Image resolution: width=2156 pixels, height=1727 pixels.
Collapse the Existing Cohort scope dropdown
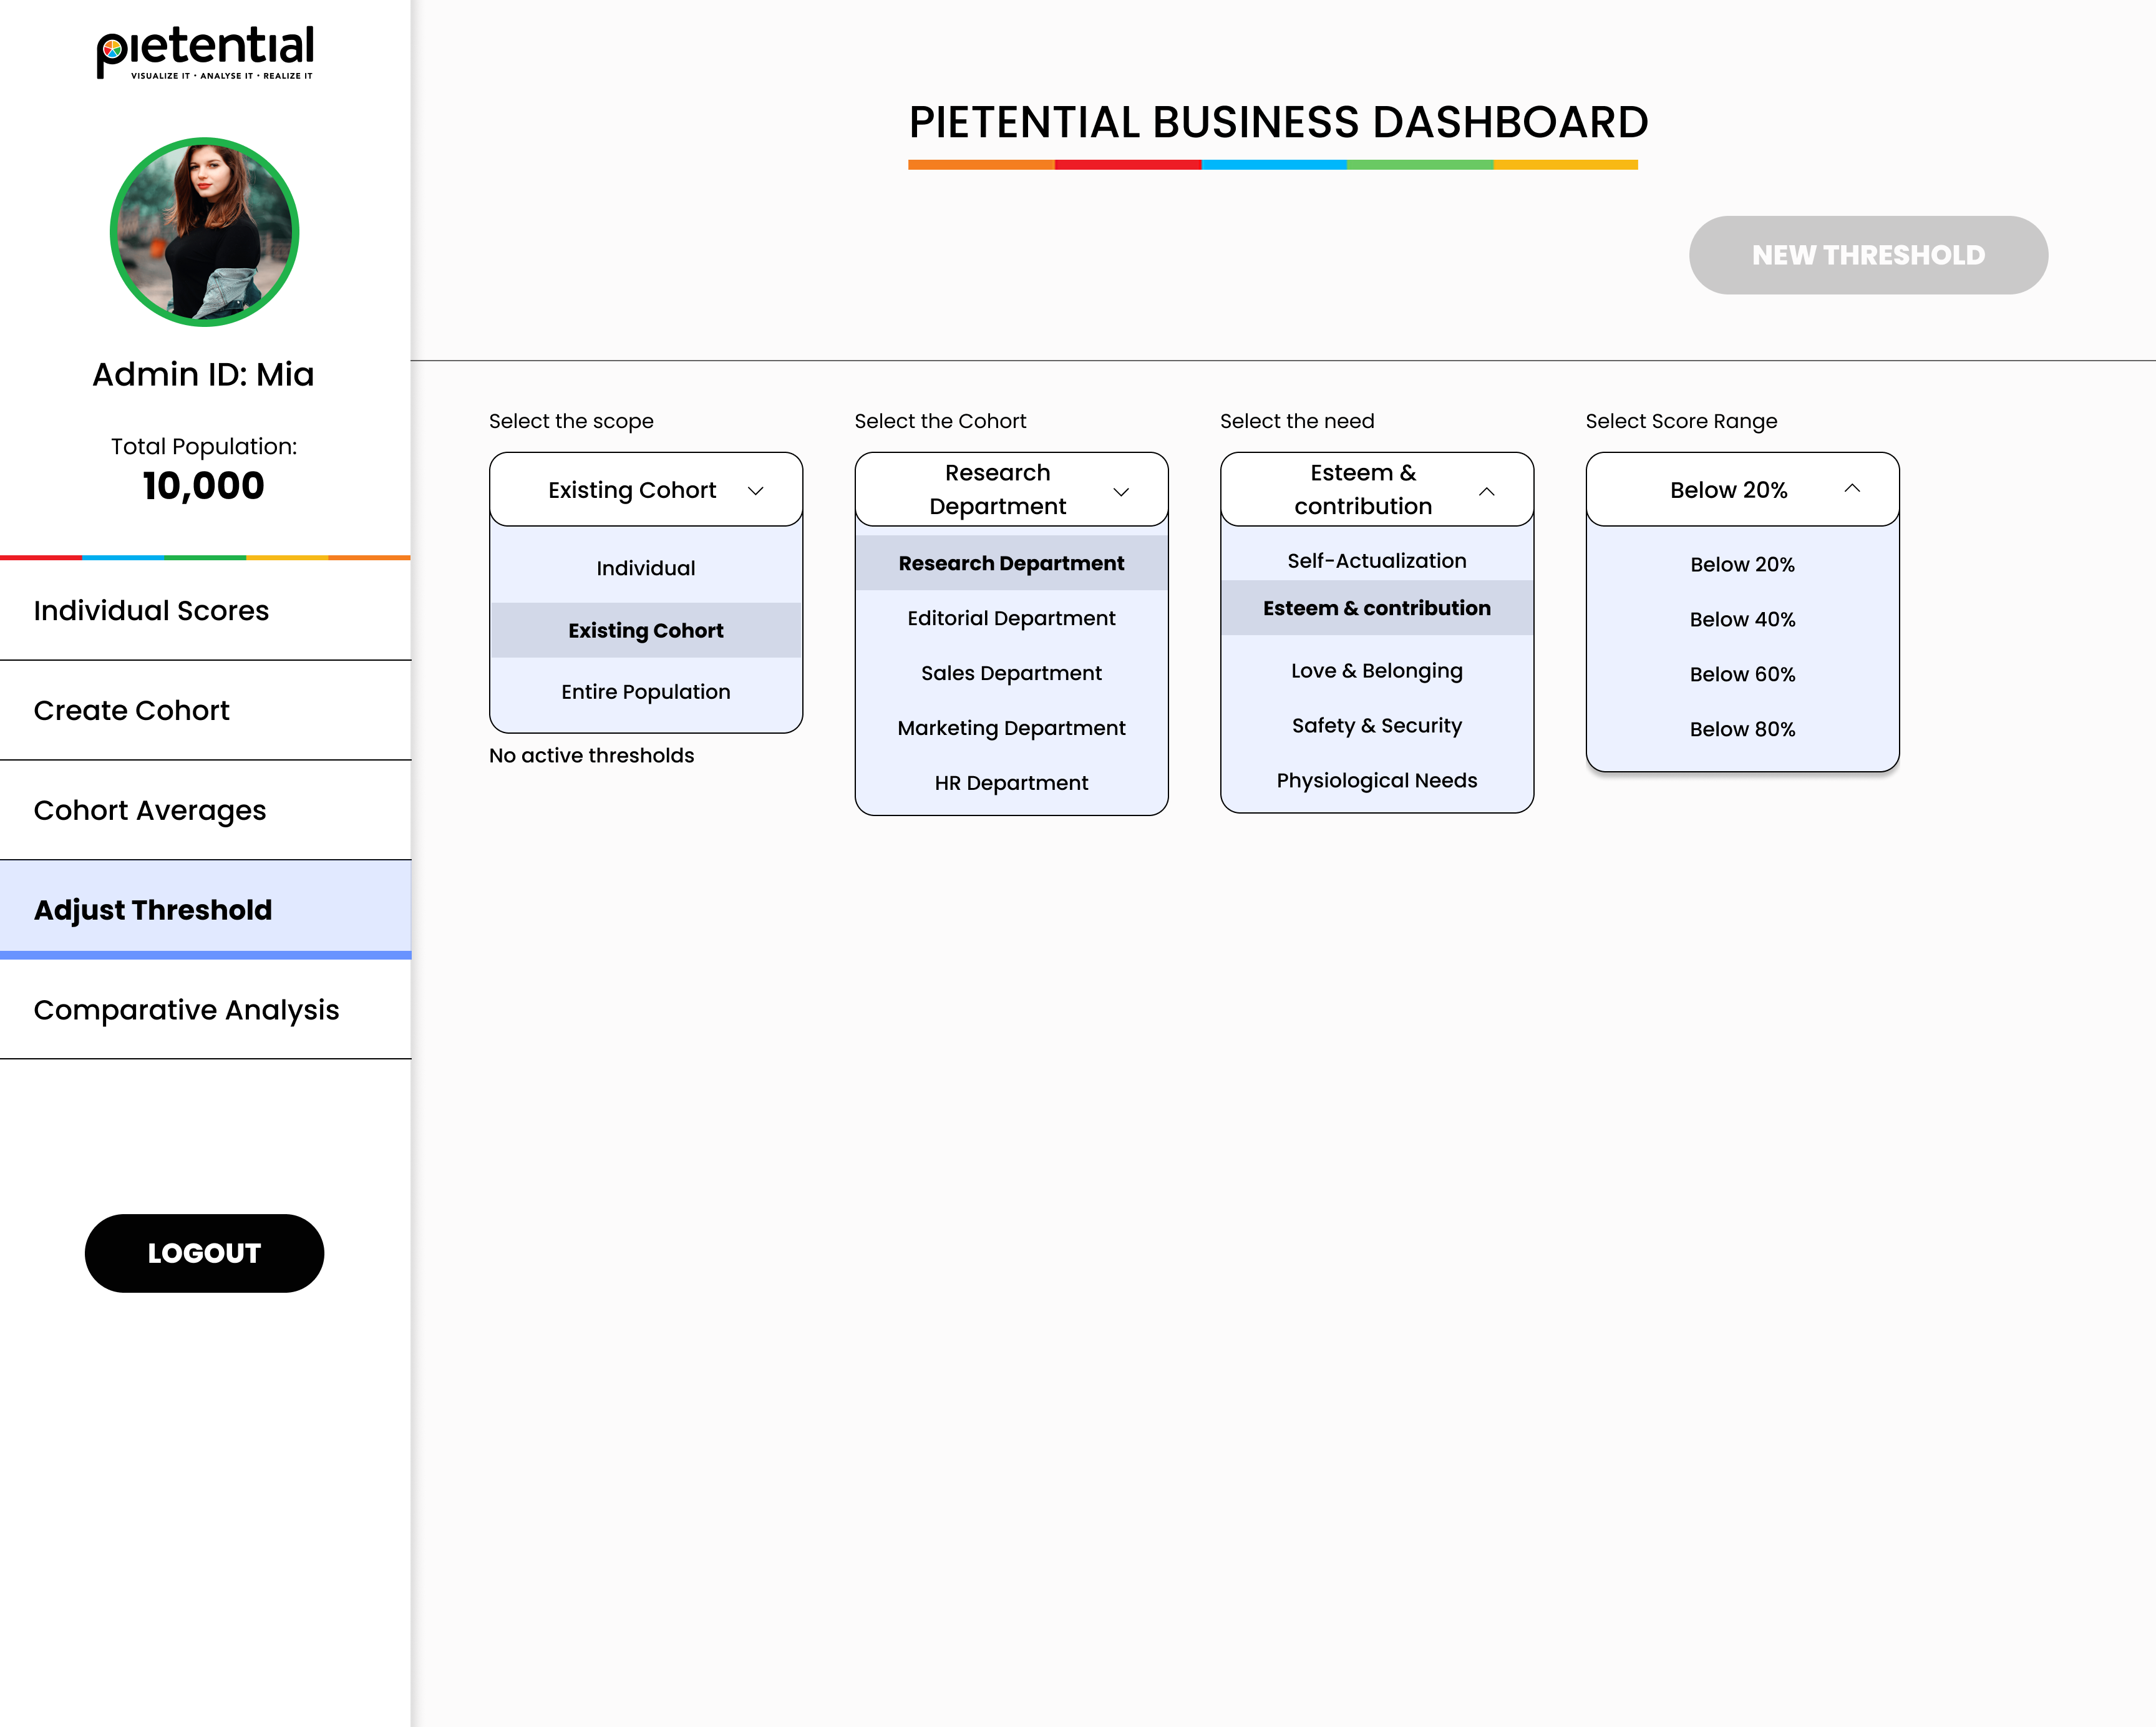pos(646,490)
